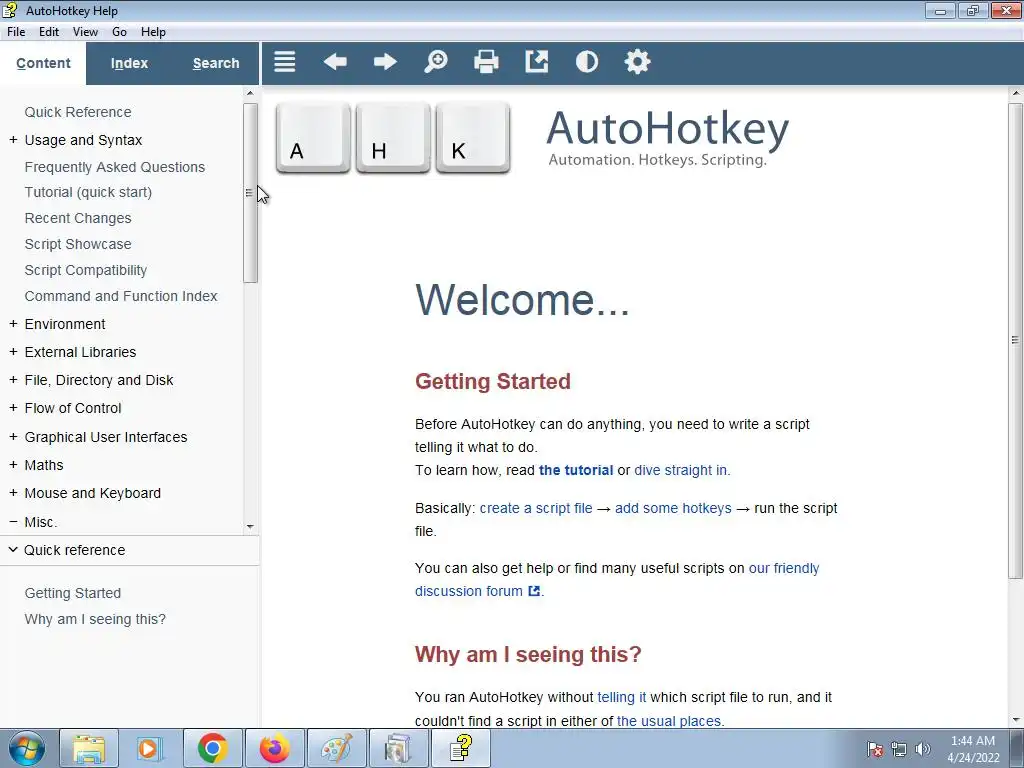
Task: Select Frequently Asked Questions topic
Action: [114, 167]
